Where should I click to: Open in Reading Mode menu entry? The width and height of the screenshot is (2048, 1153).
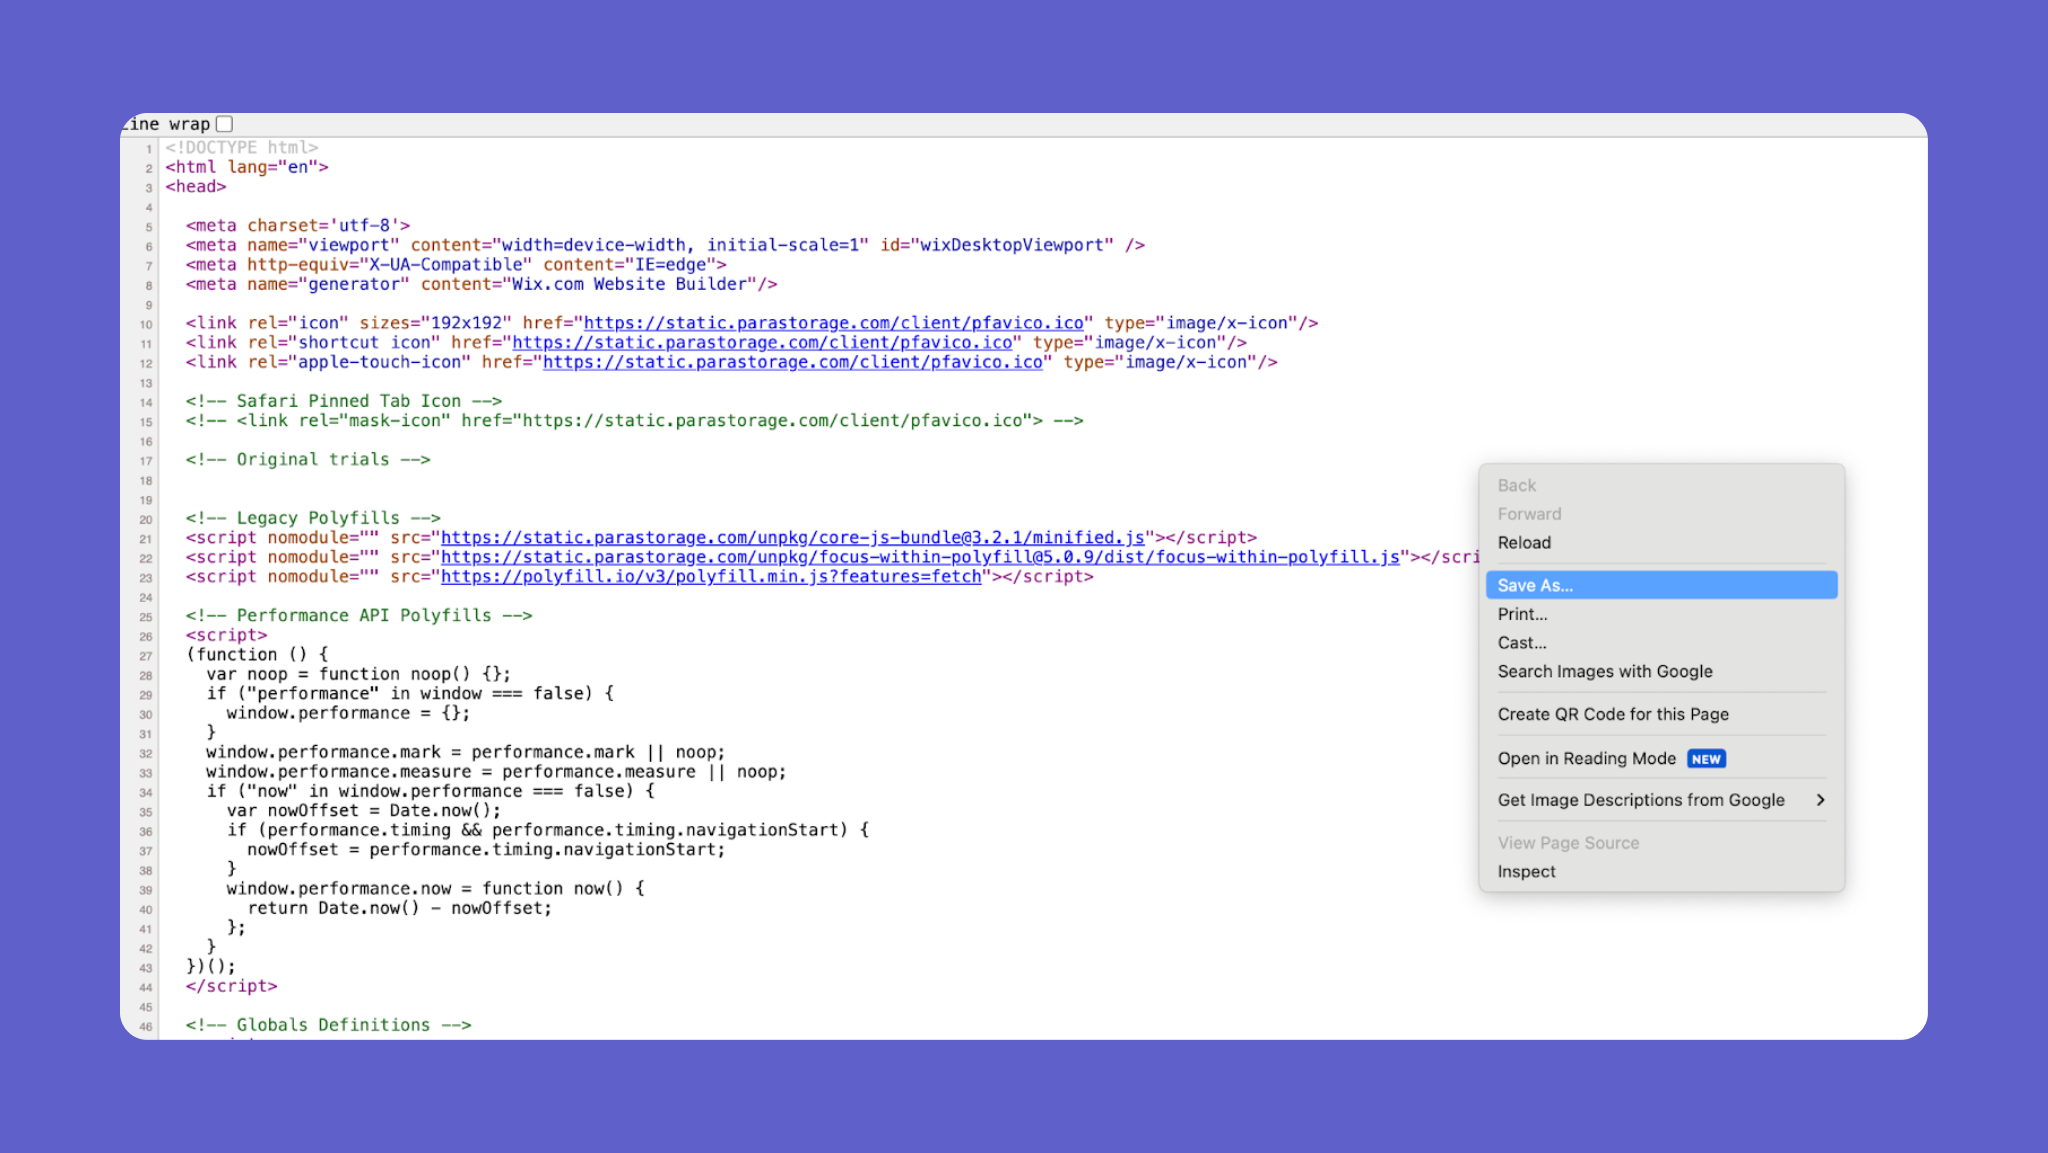[1661, 758]
